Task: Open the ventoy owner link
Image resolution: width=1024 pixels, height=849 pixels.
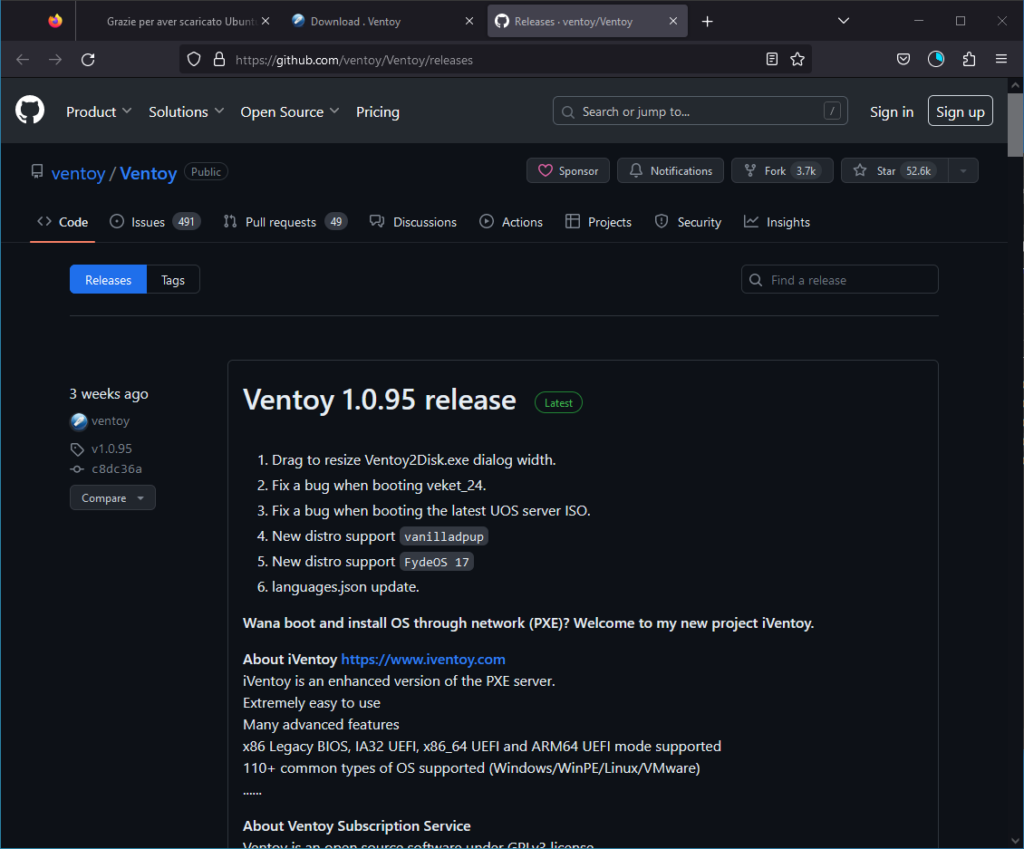Action: point(78,173)
